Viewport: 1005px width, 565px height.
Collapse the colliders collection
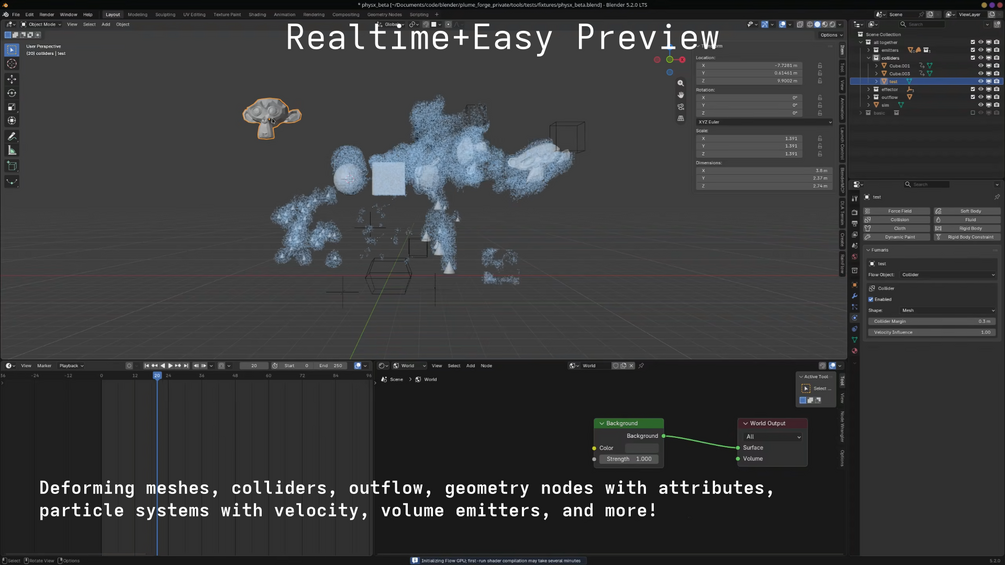(869, 58)
